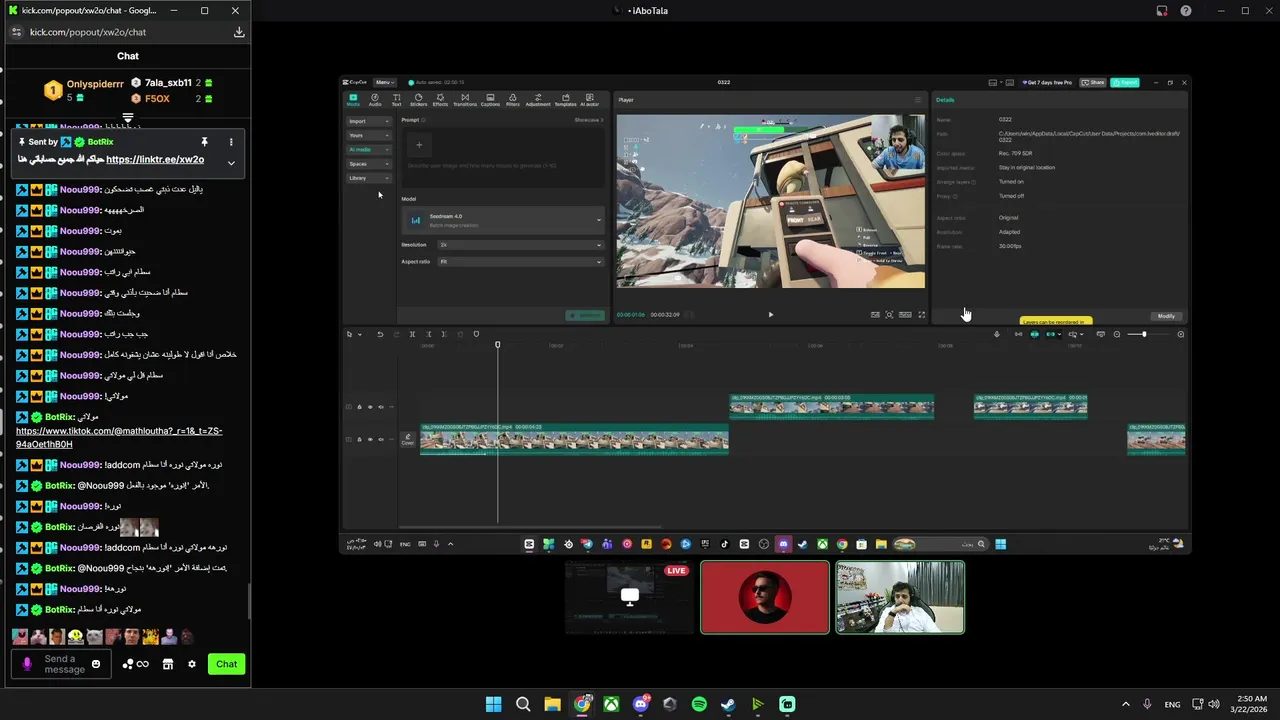Undo the last edit in CapCut timeline
The height and width of the screenshot is (720, 1280).
click(380, 334)
